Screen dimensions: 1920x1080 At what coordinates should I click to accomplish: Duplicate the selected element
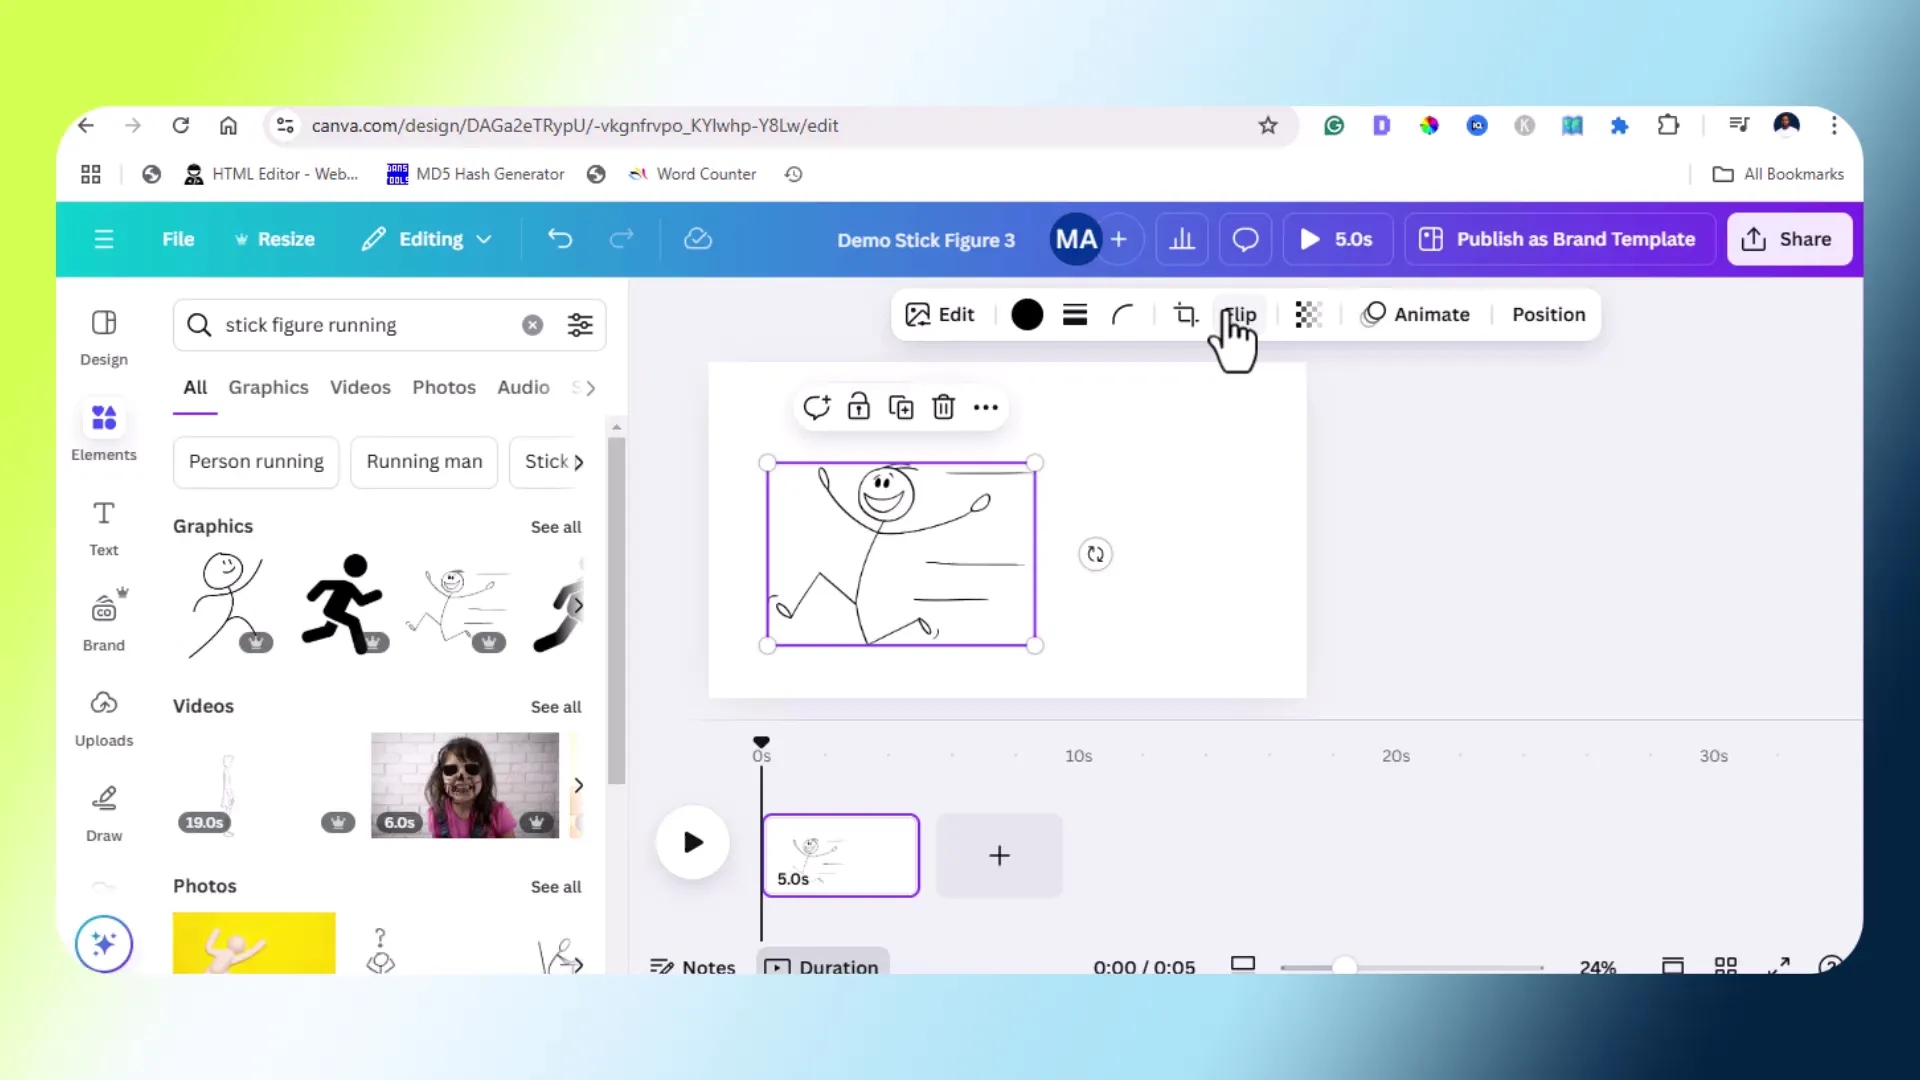tap(901, 407)
